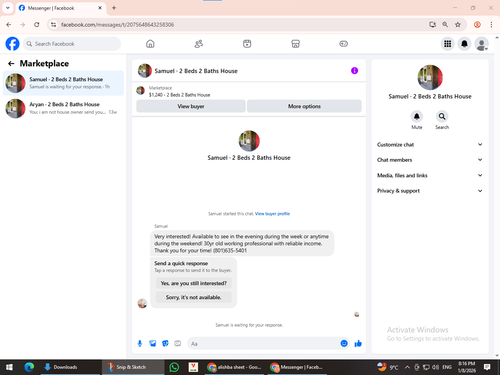500x375 pixels.
Task: Open the account profile avatar menu
Action: (482, 44)
